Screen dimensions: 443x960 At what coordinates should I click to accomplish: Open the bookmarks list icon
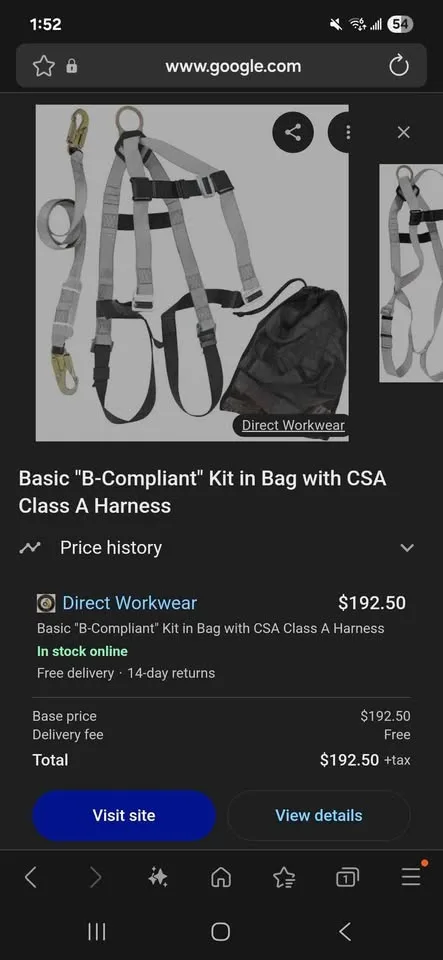pos(284,879)
